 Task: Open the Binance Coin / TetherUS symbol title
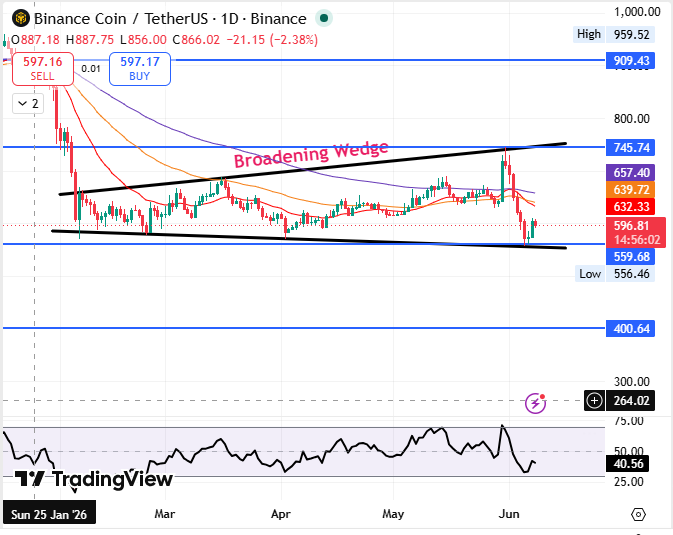170,18
